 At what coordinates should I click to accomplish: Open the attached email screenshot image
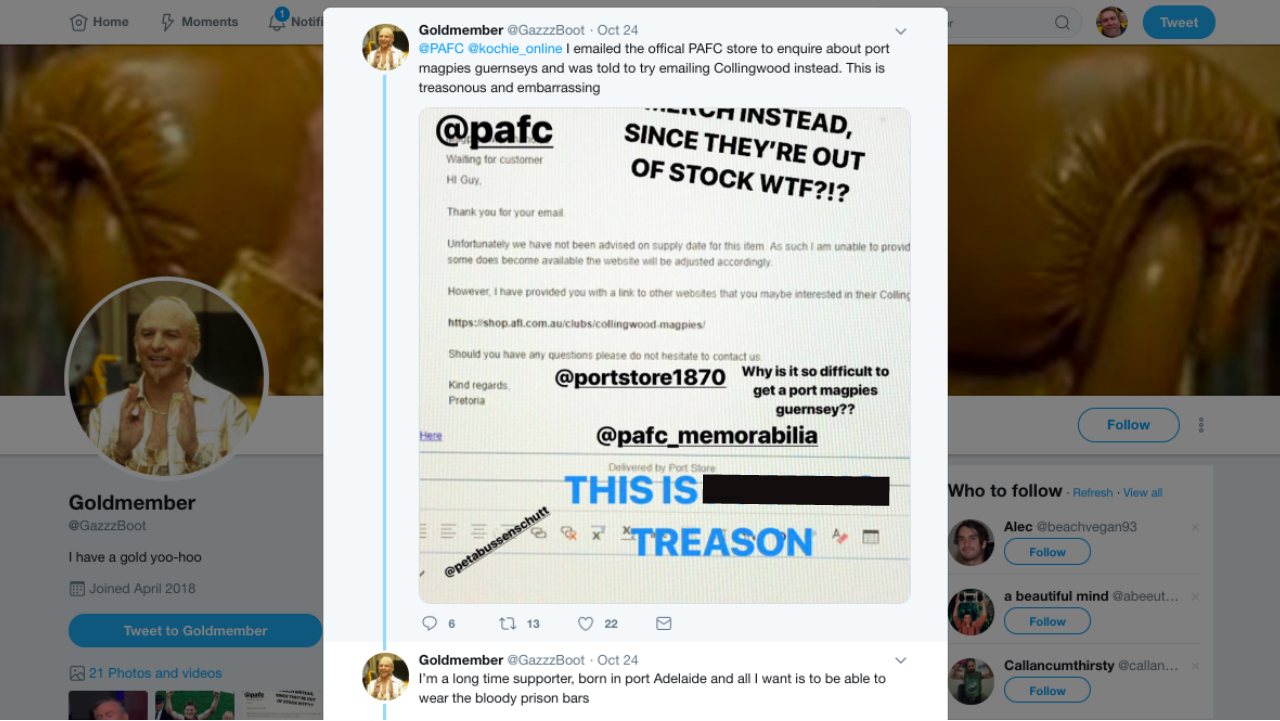click(x=664, y=355)
